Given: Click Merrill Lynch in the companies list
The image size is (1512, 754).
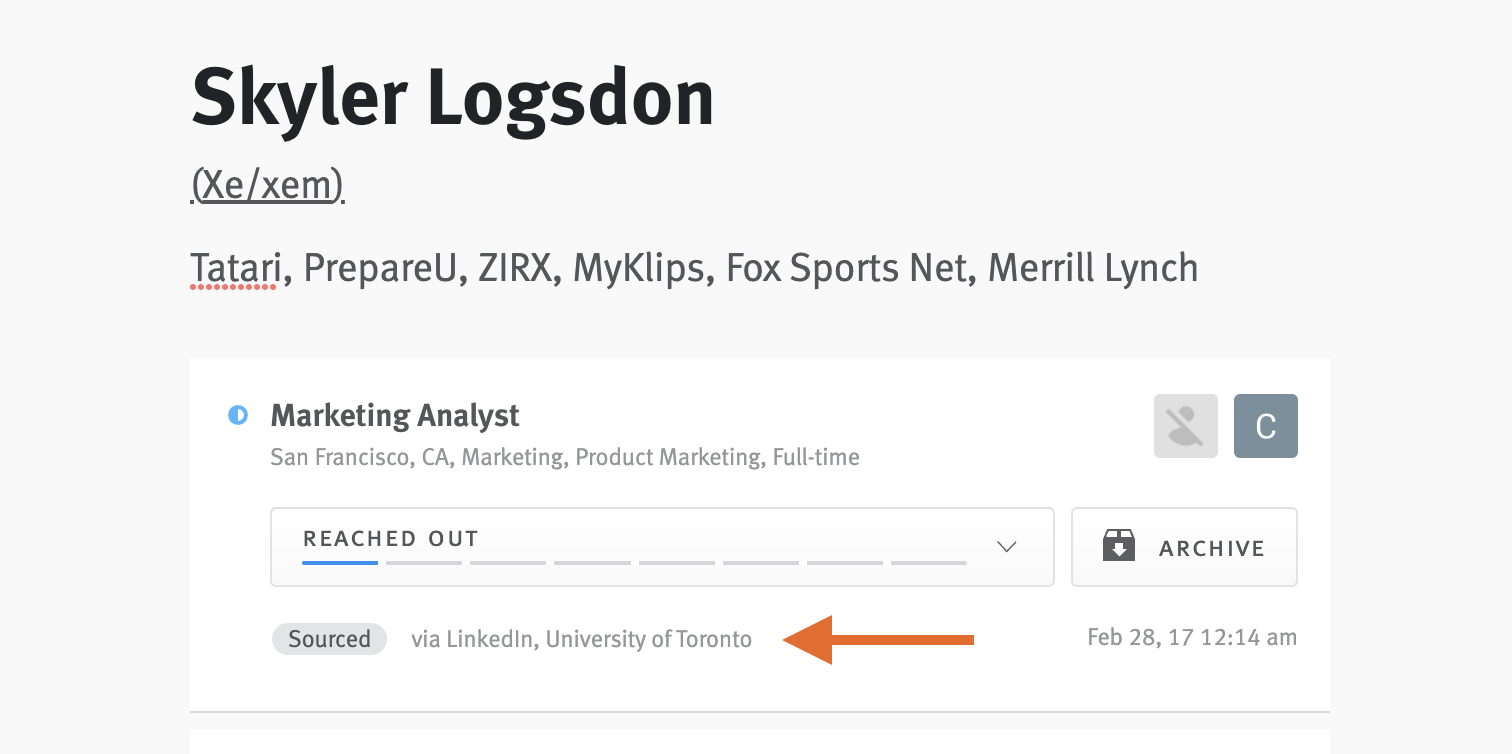Looking at the screenshot, I should pyautogui.click(x=1092, y=267).
